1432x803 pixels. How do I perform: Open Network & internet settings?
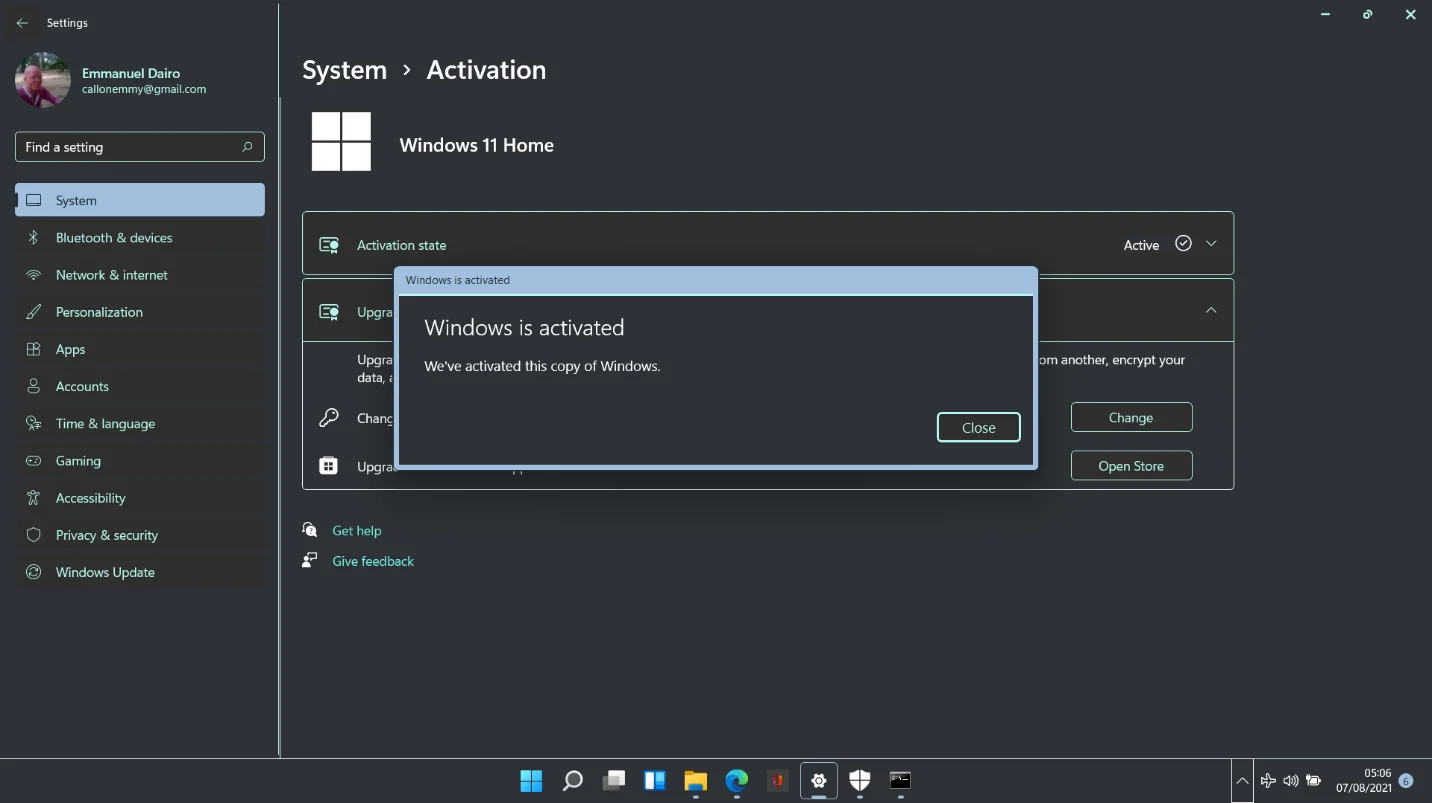(x=140, y=274)
